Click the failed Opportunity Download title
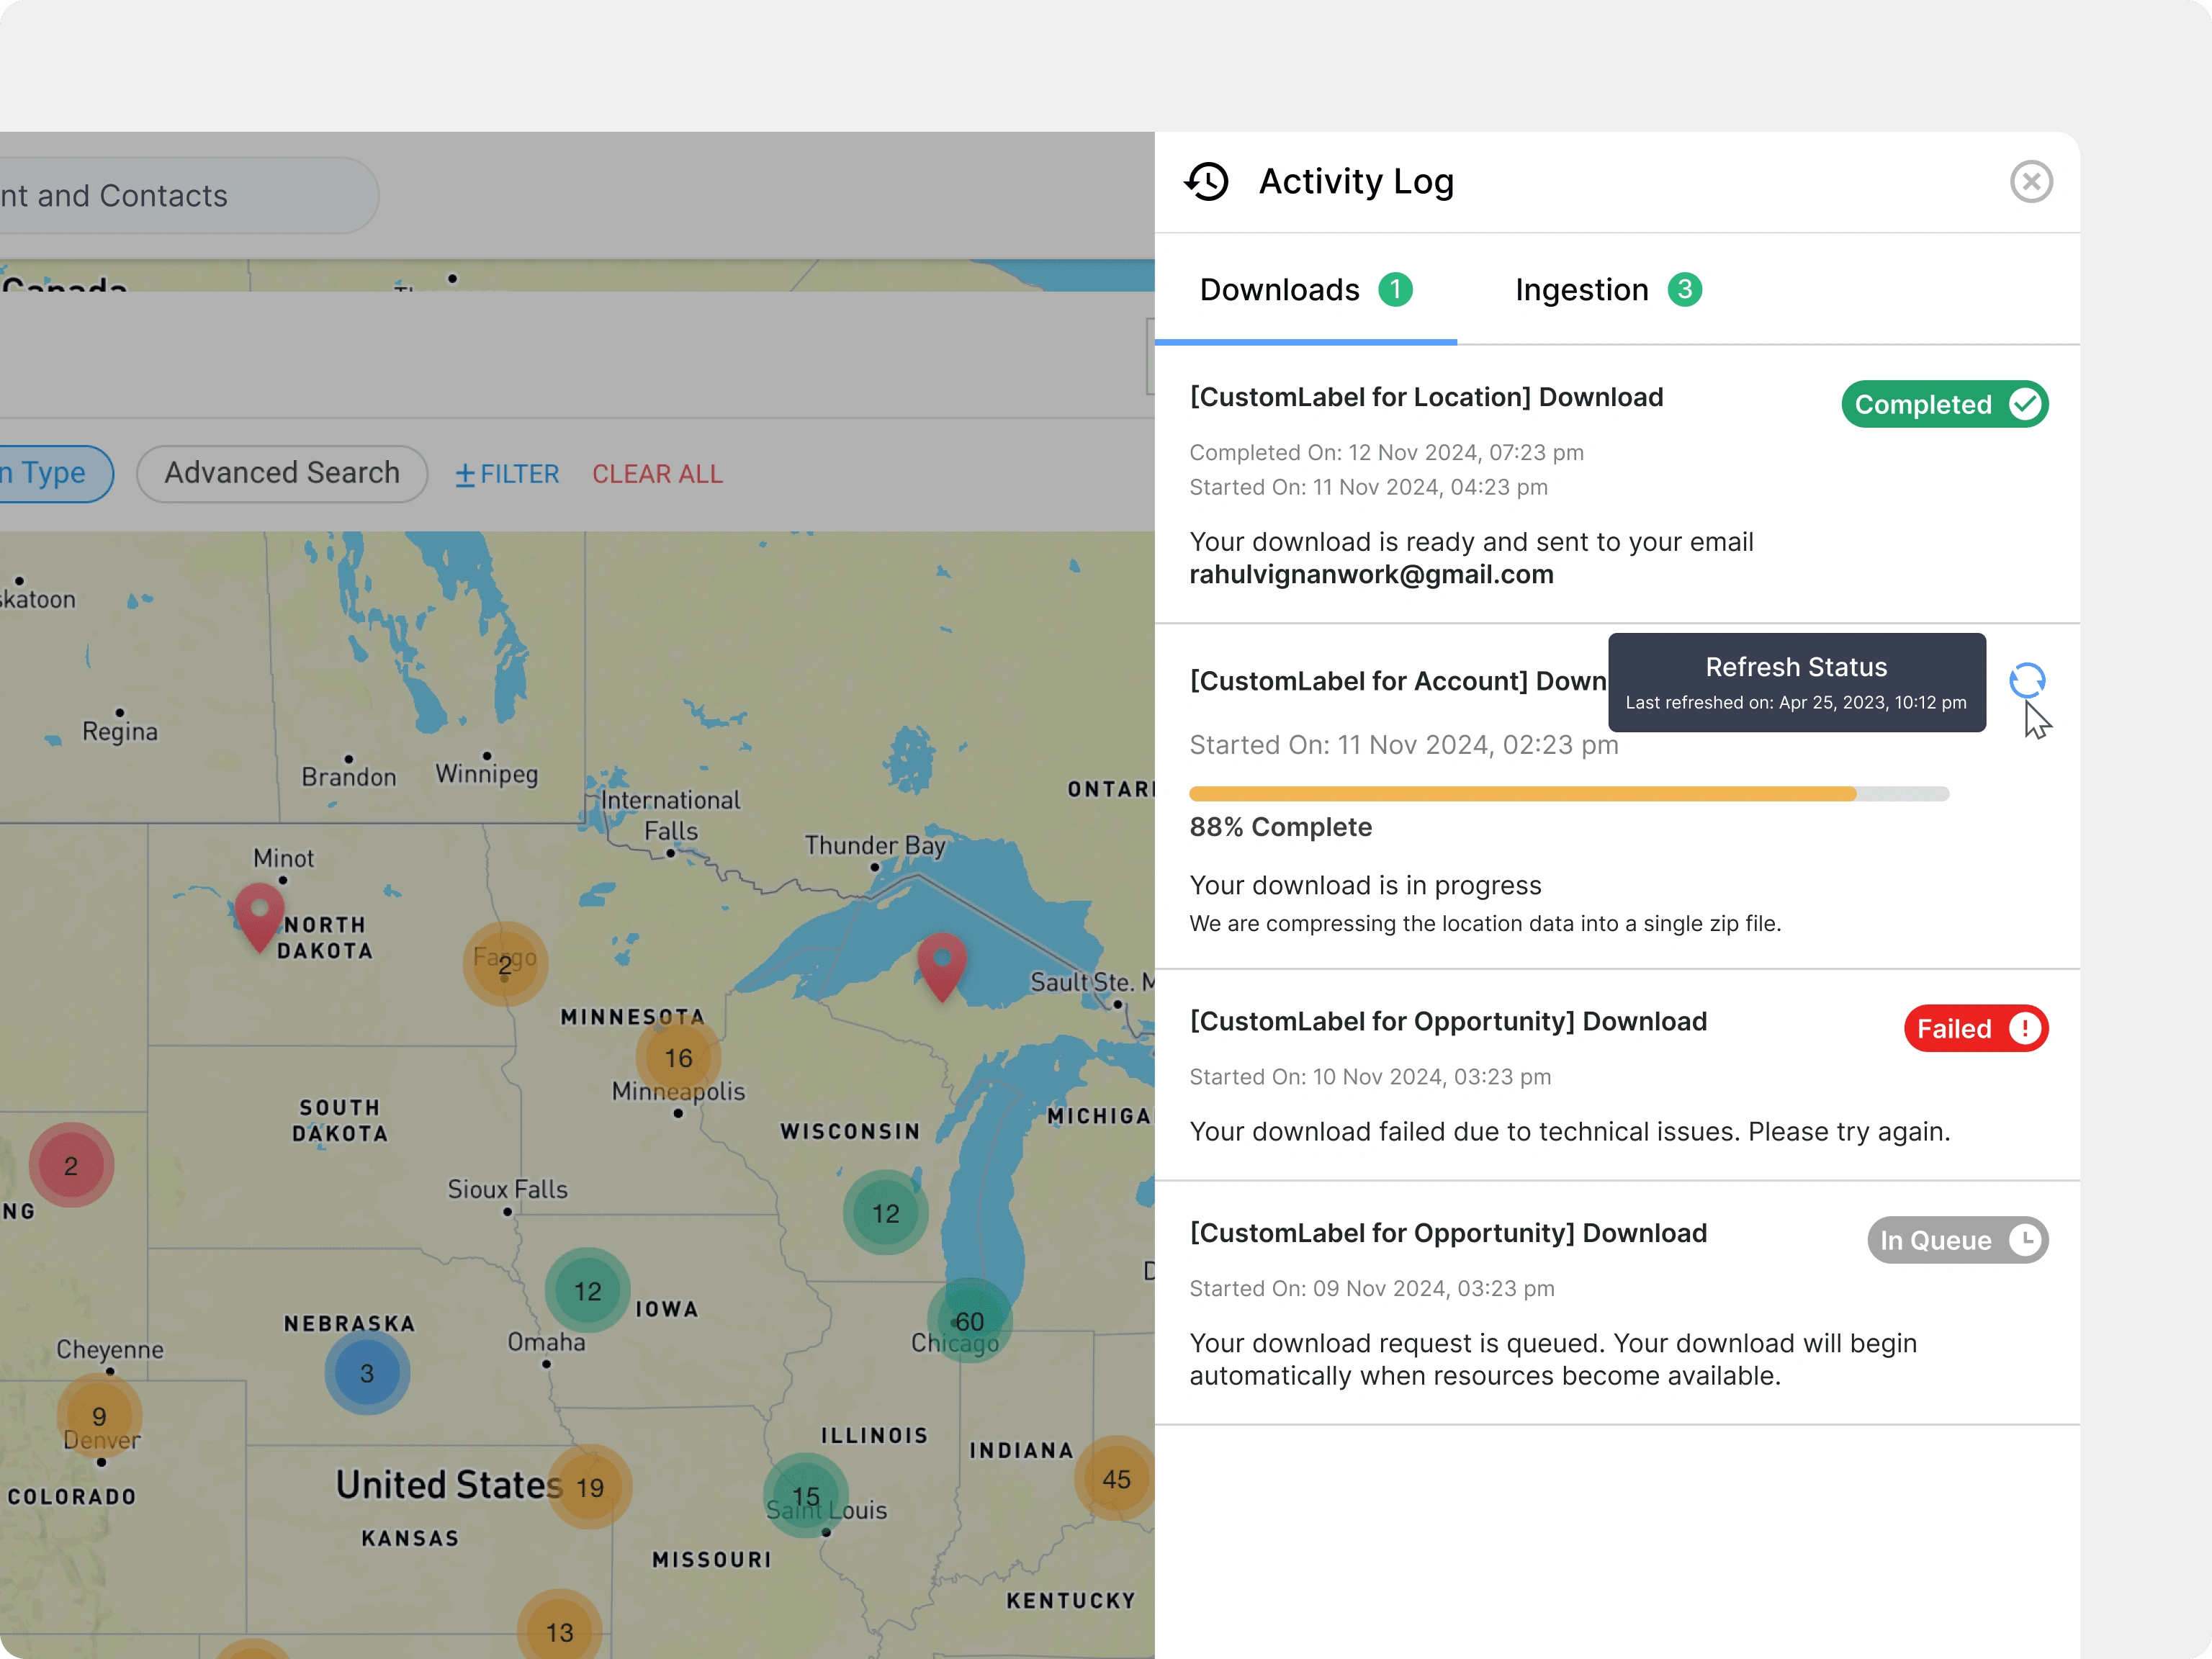Image resolution: width=2212 pixels, height=1659 pixels. coord(1448,1021)
